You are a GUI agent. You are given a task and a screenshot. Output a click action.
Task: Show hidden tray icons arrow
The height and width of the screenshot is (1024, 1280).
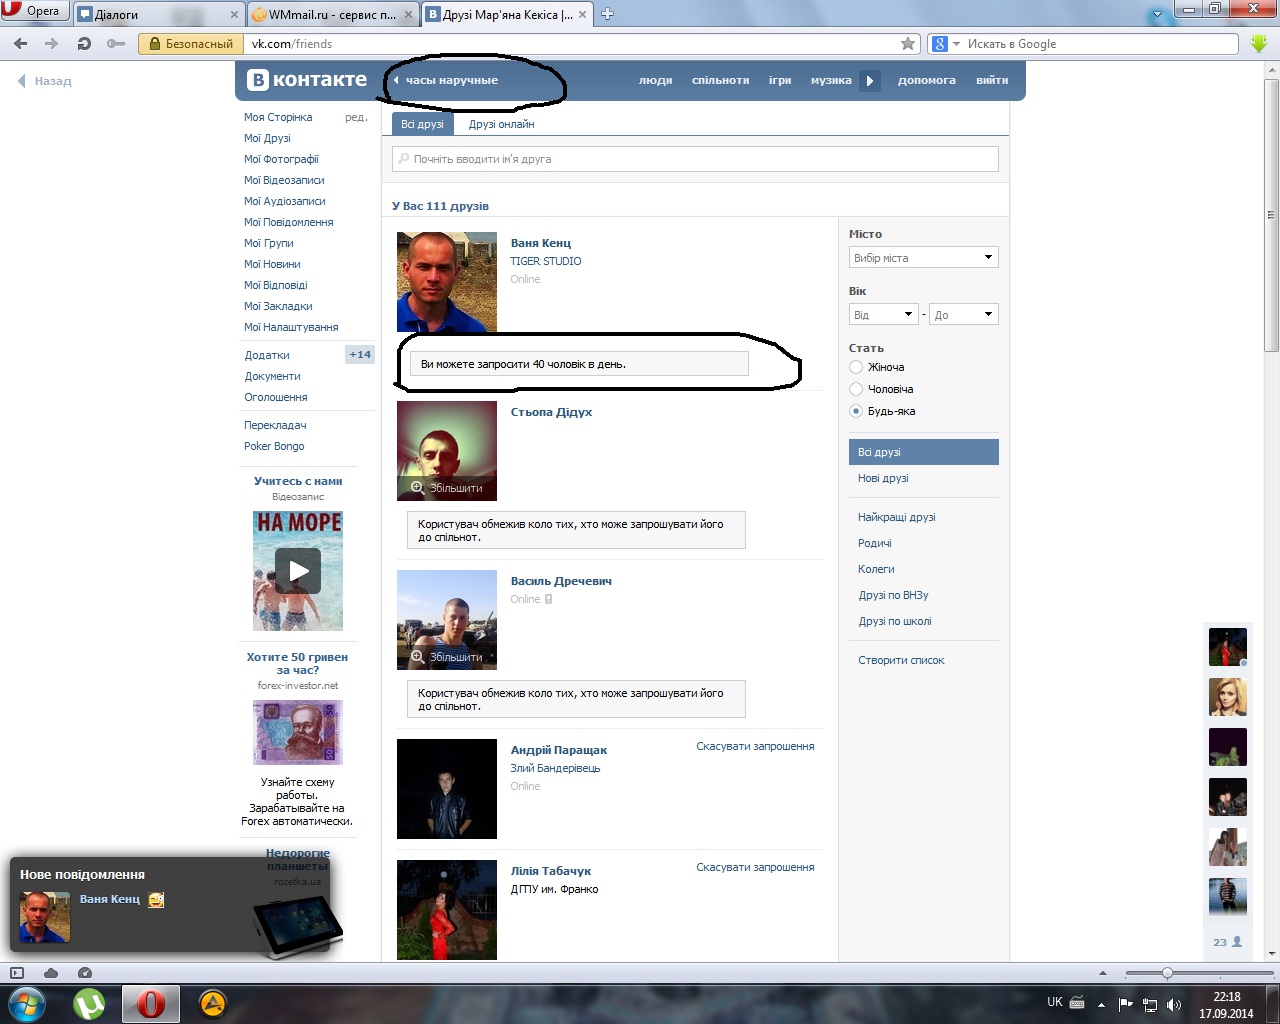tap(1102, 1004)
